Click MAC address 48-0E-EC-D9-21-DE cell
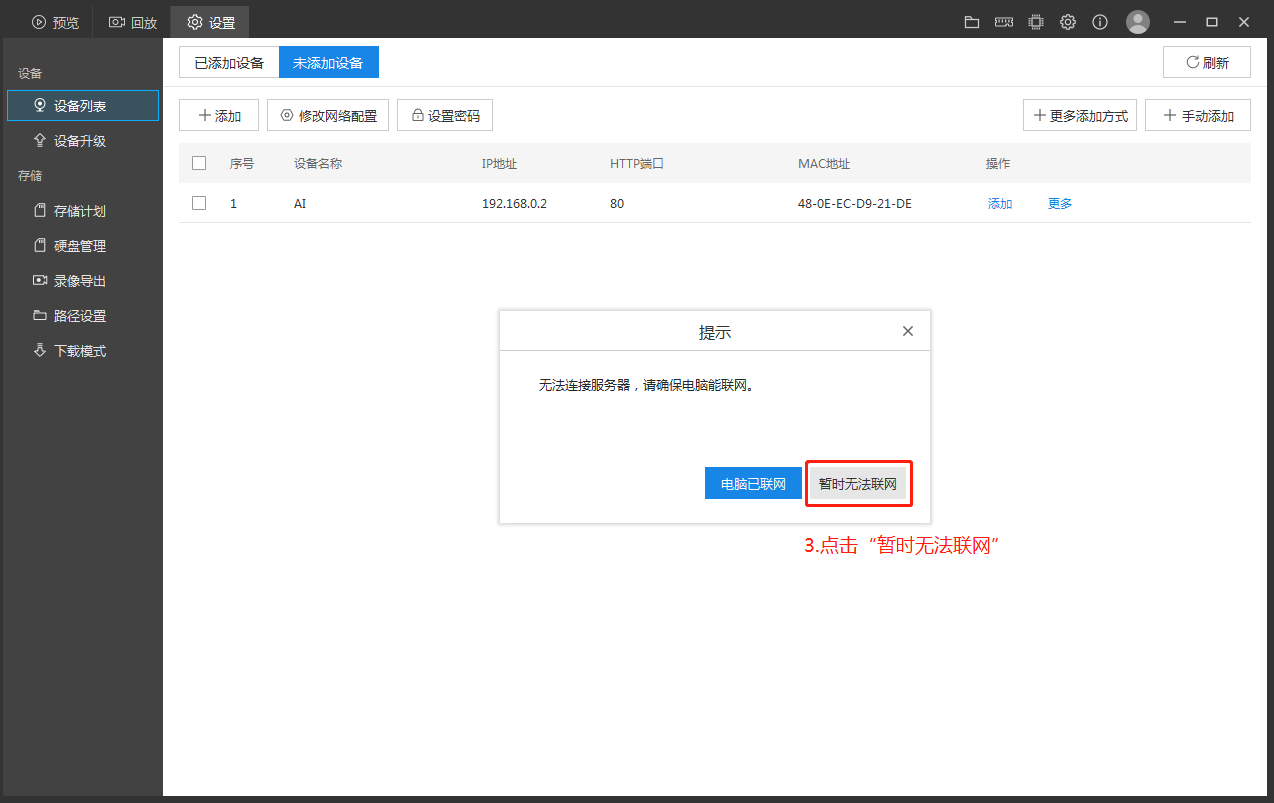Screen dimensions: 1274x803 tap(855, 204)
